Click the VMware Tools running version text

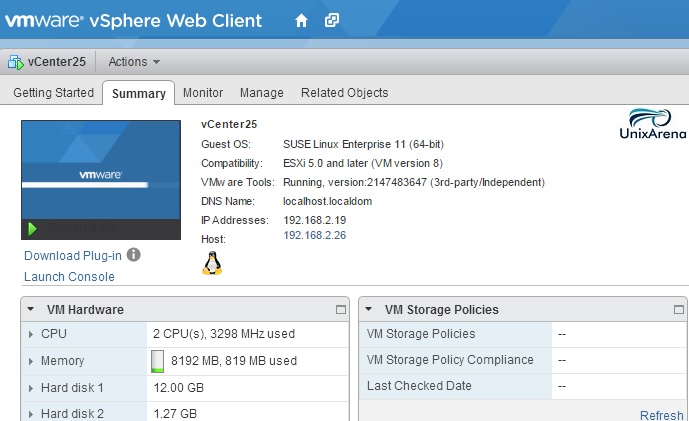pos(414,182)
